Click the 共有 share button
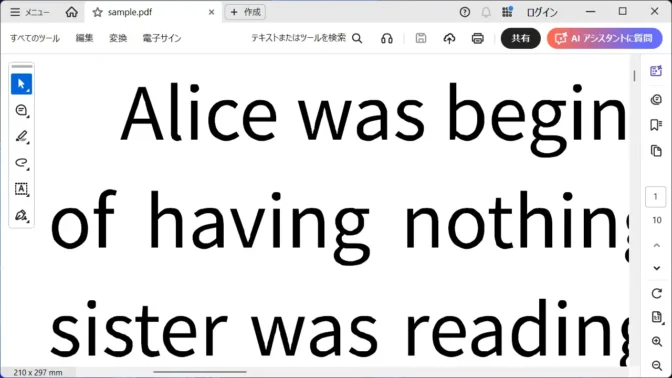The image size is (672, 378). pyautogui.click(x=521, y=38)
